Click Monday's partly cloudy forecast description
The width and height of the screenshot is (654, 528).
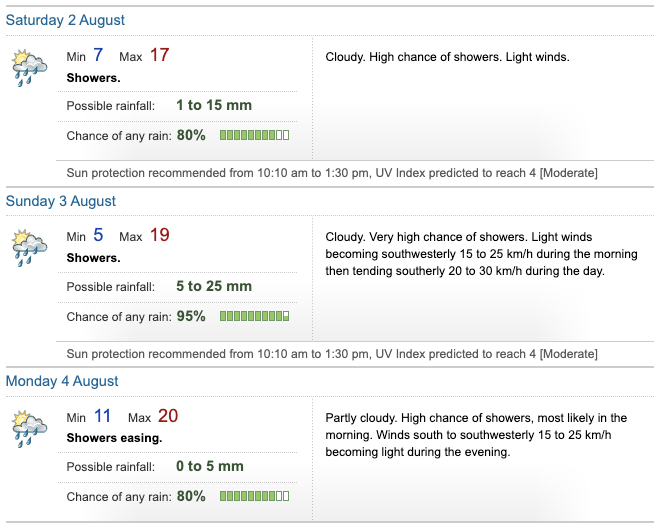476,434
